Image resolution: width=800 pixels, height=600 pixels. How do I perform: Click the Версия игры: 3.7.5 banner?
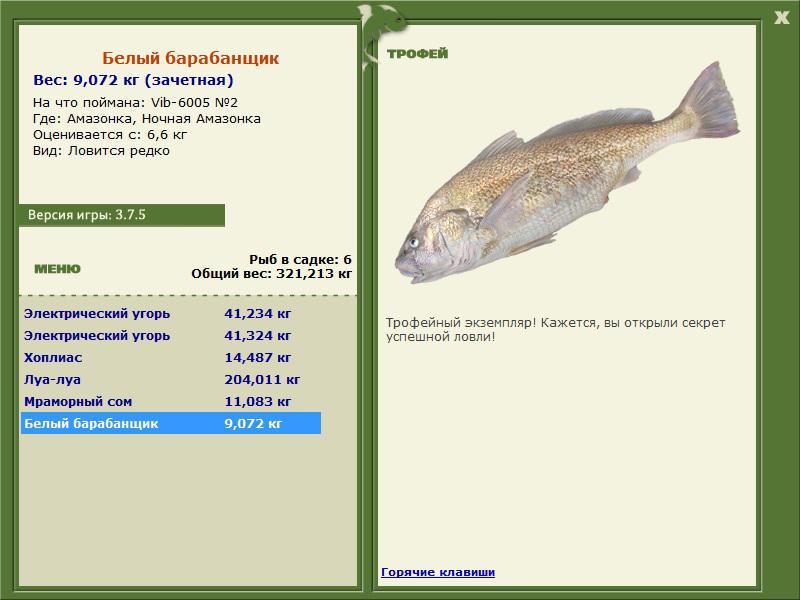click(x=121, y=215)
